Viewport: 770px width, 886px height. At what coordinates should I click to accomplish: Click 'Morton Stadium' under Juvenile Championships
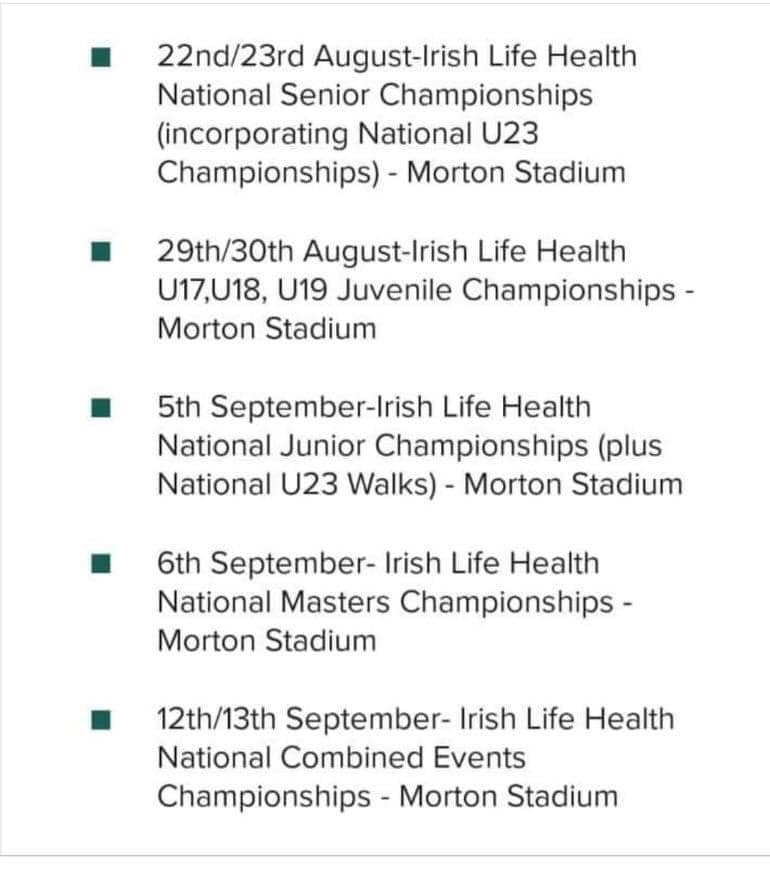(267, 328)
